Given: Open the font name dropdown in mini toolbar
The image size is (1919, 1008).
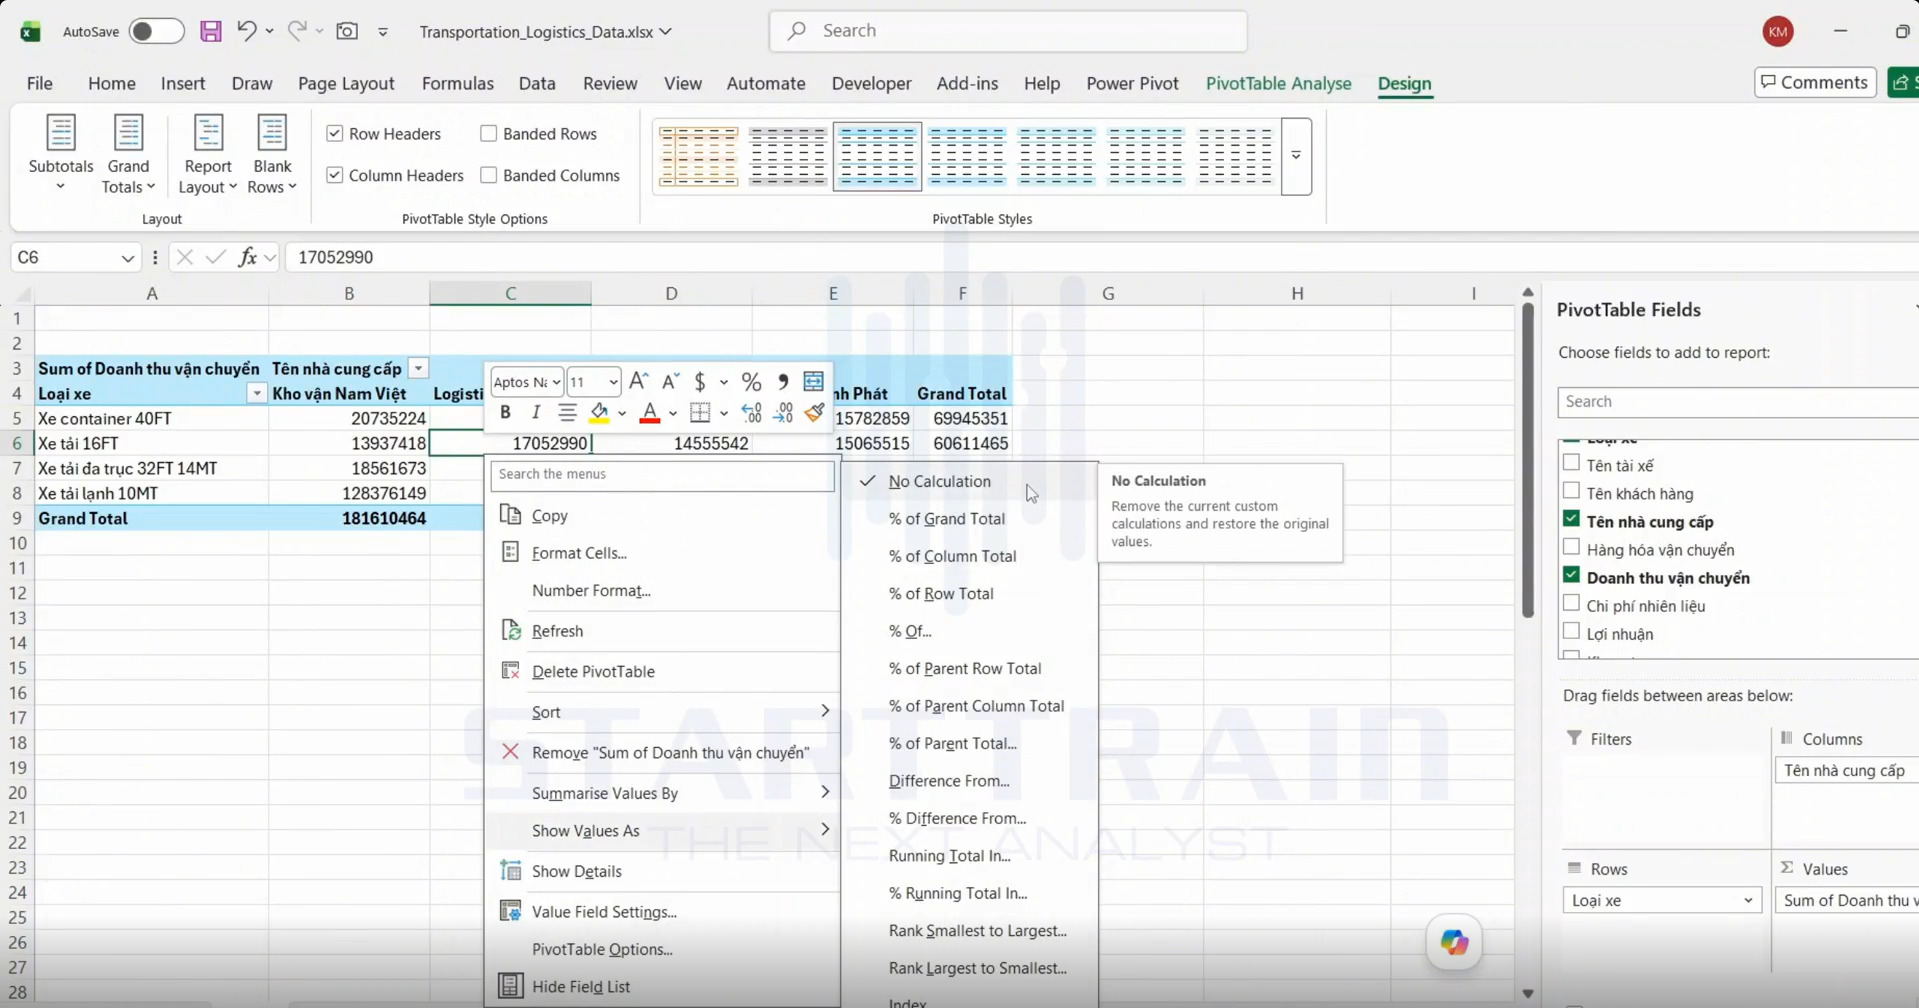Looking at the screenshot, I should pyautogui.click(x=556, y=381).
